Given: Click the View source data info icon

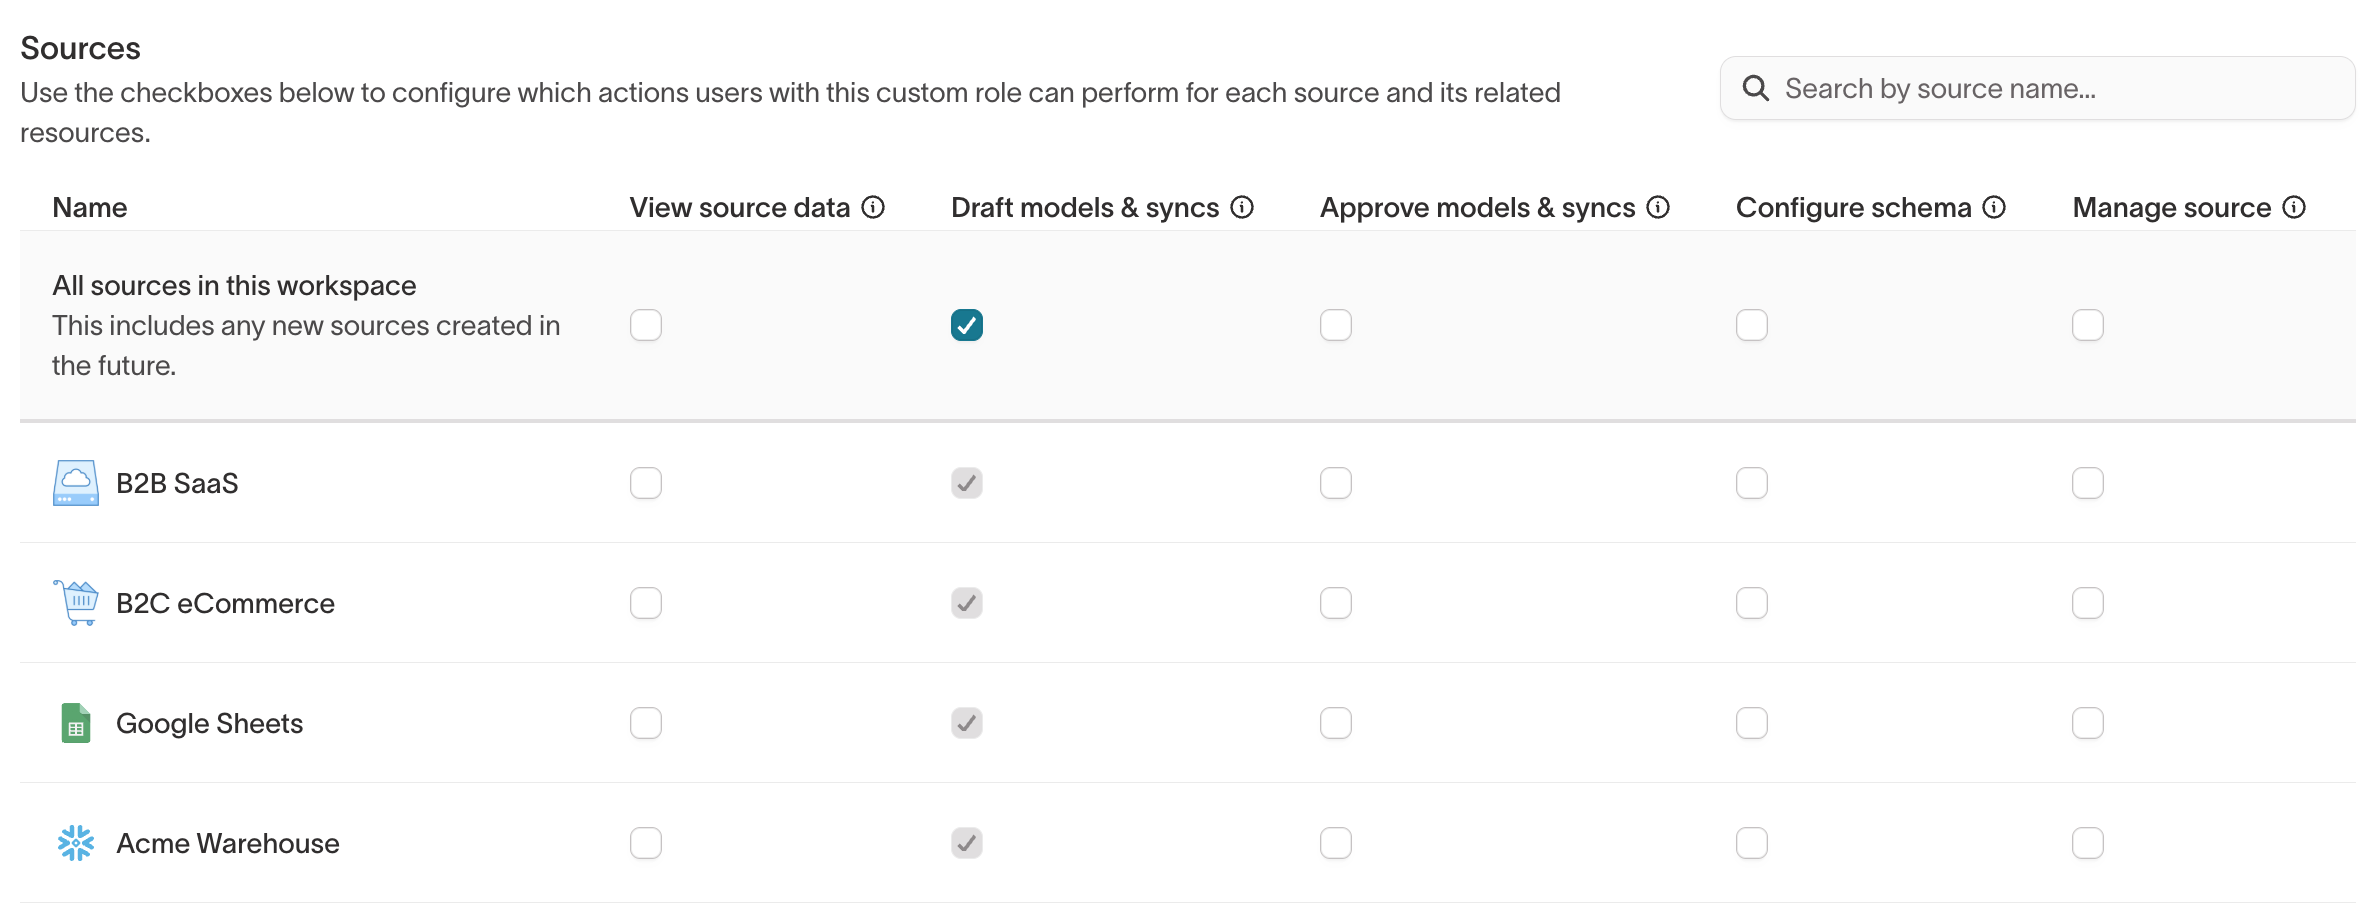Looking at the screenshot, I should [873, 207].
